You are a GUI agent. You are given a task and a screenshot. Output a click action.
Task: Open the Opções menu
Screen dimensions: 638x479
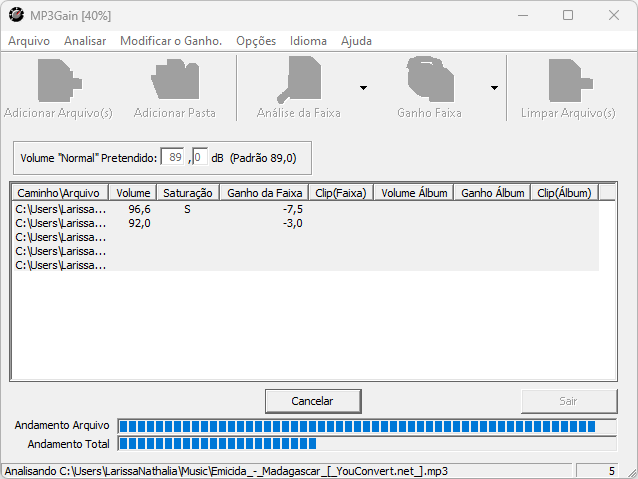pyautogui.click(x=256, y=41)
